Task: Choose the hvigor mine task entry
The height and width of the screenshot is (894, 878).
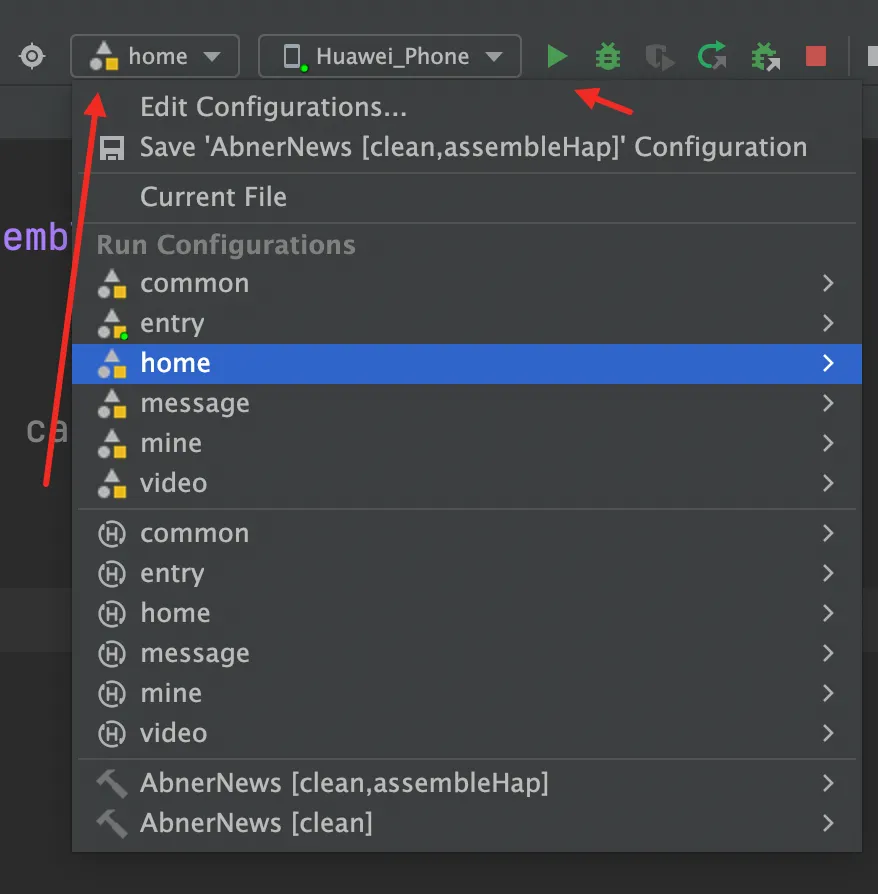Action: point(171,694)
